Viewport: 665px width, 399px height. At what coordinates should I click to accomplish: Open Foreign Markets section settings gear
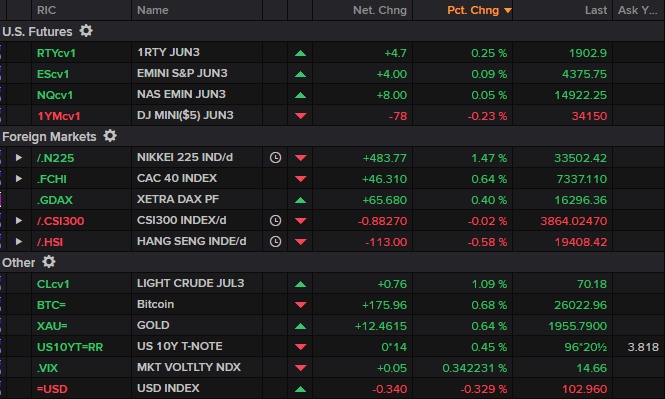point(110,136)
